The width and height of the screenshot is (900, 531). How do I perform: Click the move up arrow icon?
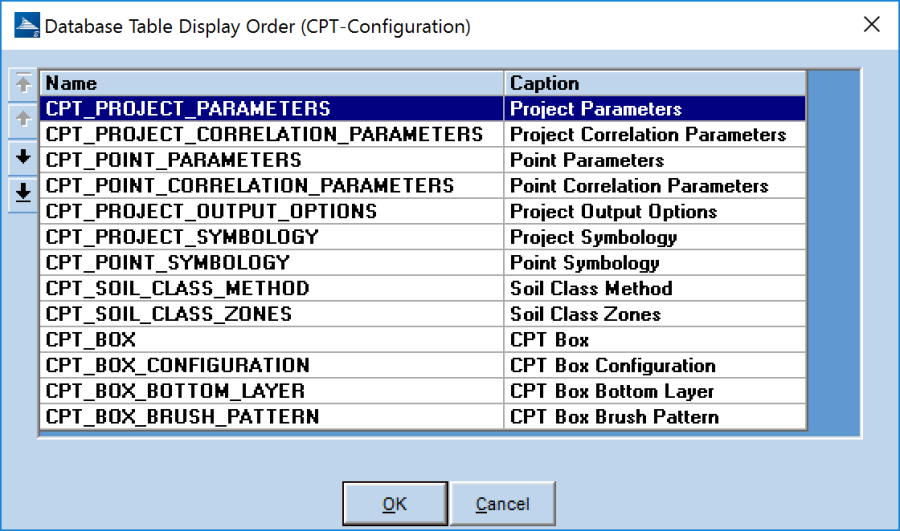pyautogui.click(x=23, y=121)
